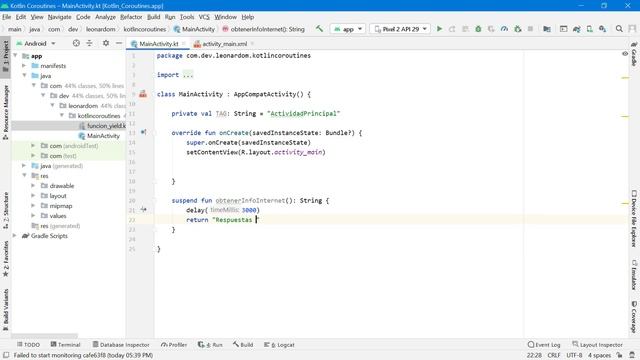Image resolution: width=640 pixels, height=360 pixels.
Task: Open the VCS menu
Action: click(204, 17)
